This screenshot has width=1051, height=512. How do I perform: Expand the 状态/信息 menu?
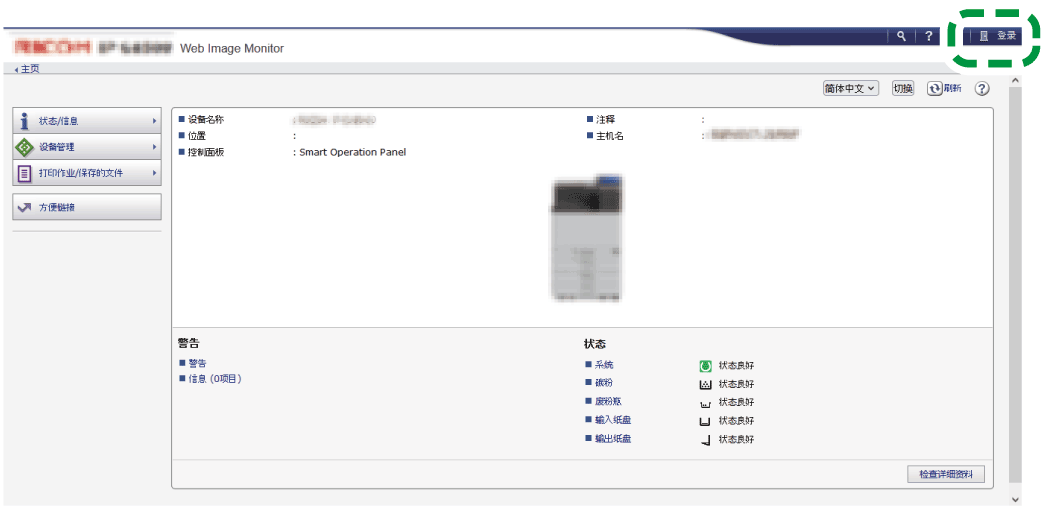tap(87, 121)
